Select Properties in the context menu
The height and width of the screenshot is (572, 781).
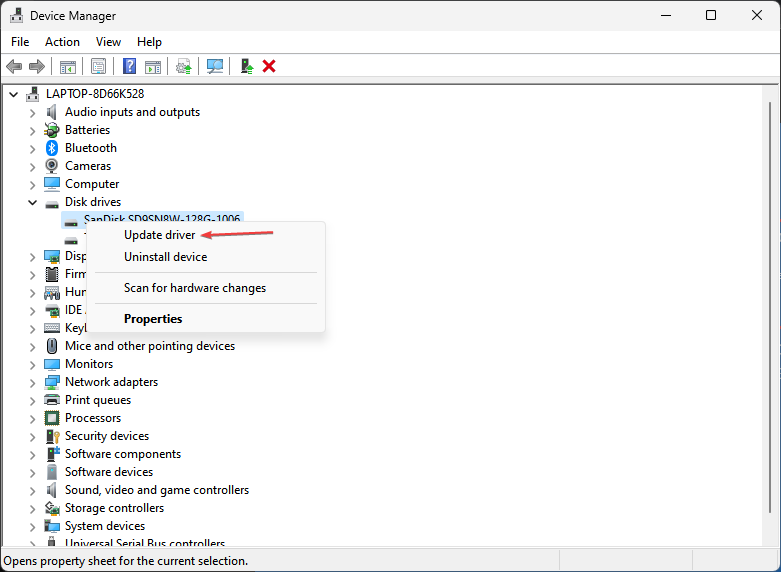pyautogui.click(x=153, y=319)
